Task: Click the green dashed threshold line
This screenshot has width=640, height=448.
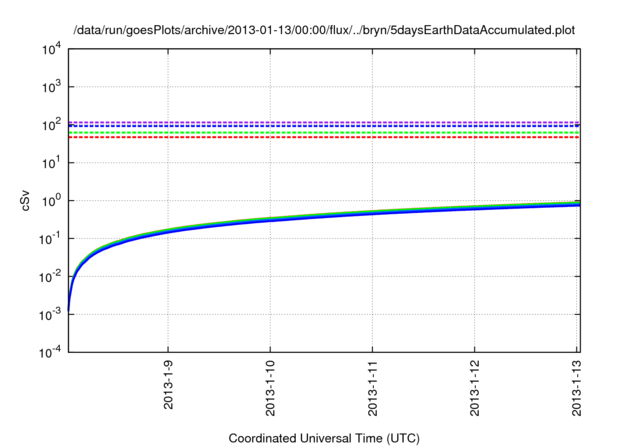Action: pos(324,133)
